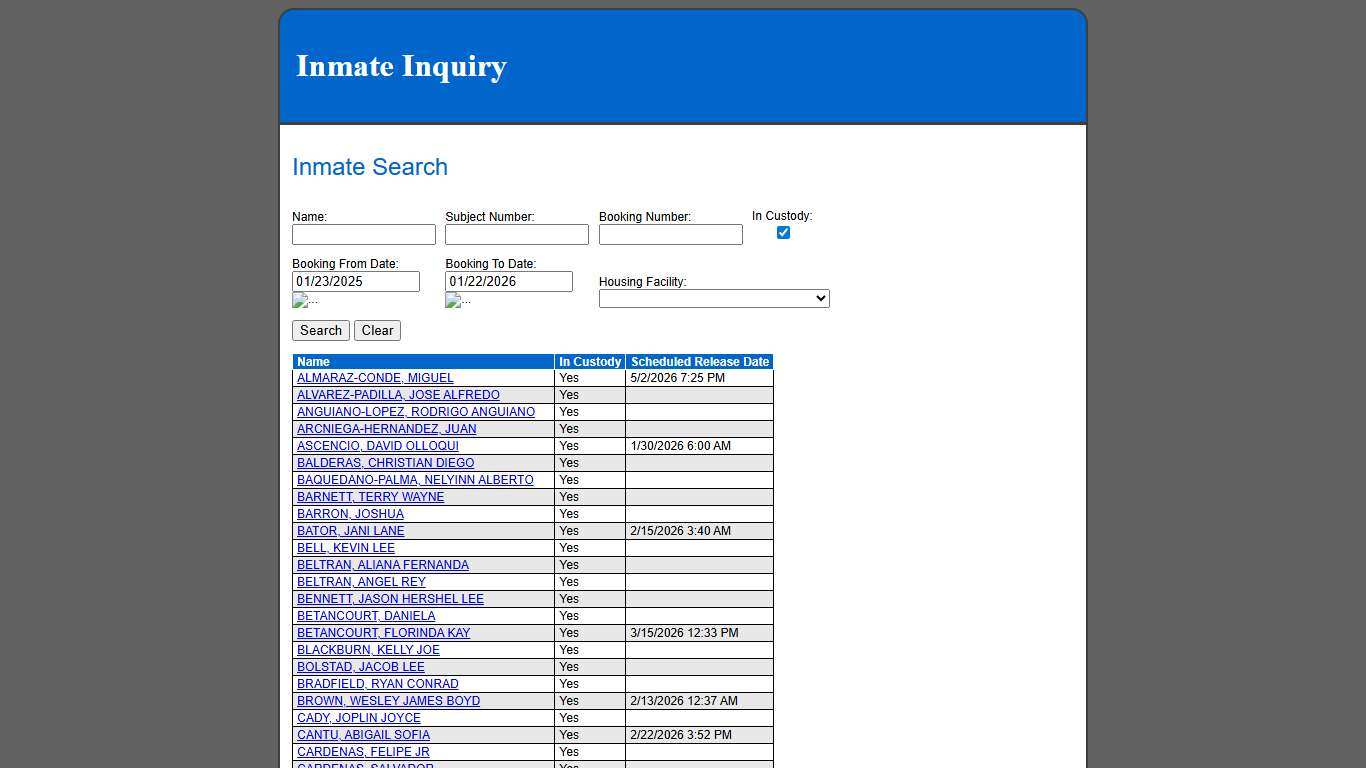Open BELL, KEVIN LEE inmate record
The width and height of the screenshot is (1366, 768).
[x=345, y=548]
